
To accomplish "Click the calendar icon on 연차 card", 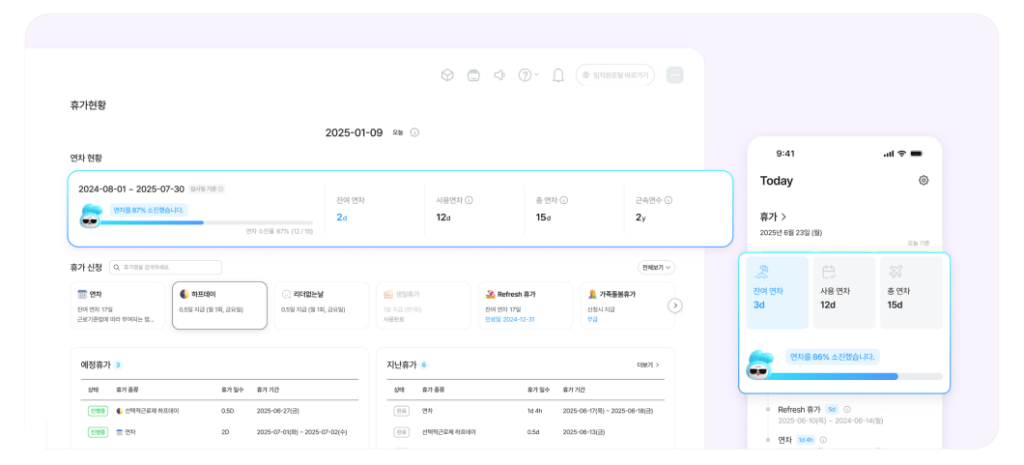I will tap(82, 295).
